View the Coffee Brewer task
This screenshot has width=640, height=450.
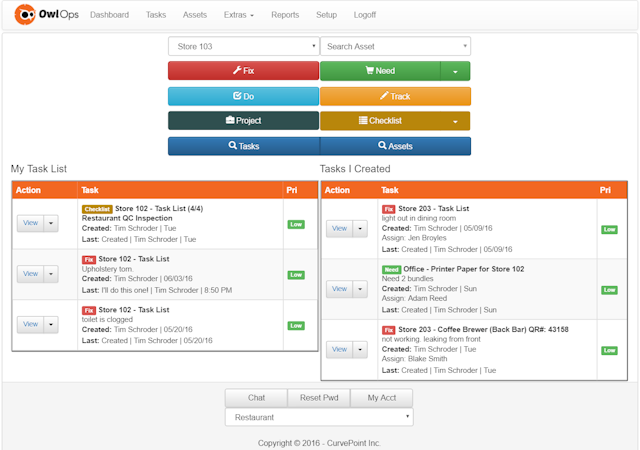pos(340,350)
